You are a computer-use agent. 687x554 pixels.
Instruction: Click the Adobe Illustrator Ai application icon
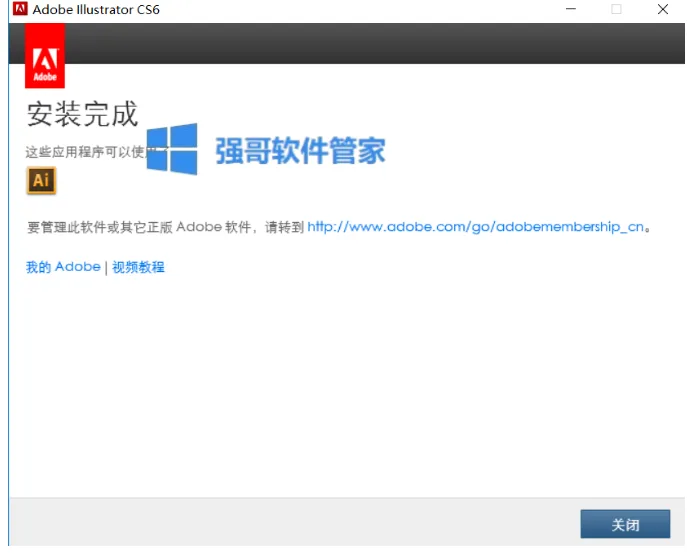[41, 180]
